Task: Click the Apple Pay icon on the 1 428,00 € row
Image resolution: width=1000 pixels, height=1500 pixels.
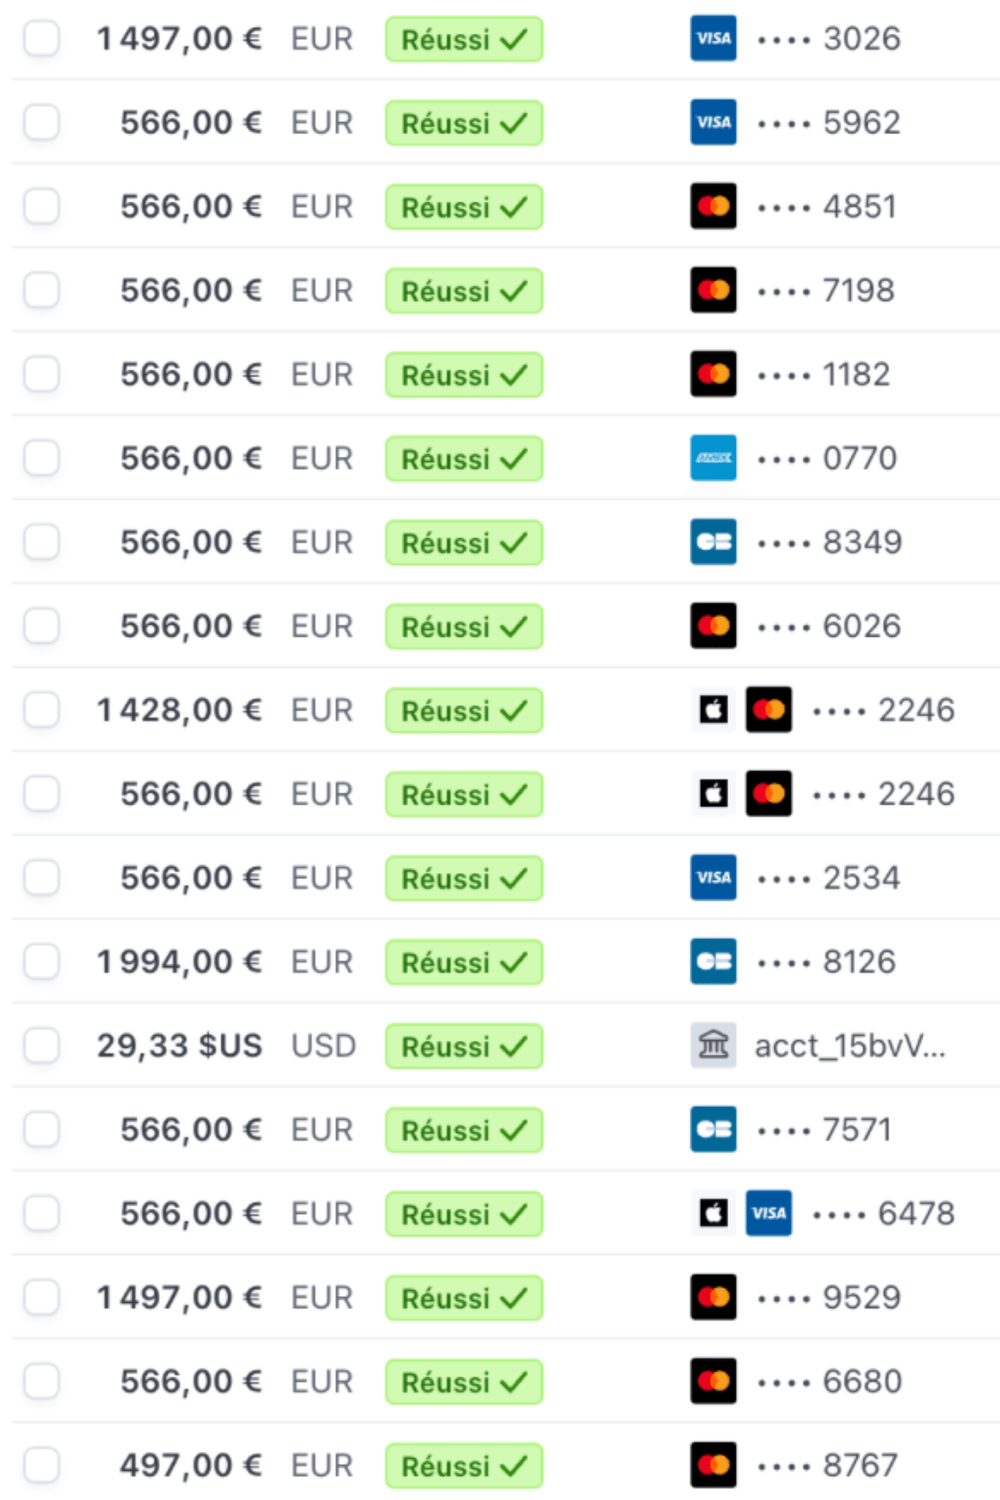Action: 713,711
